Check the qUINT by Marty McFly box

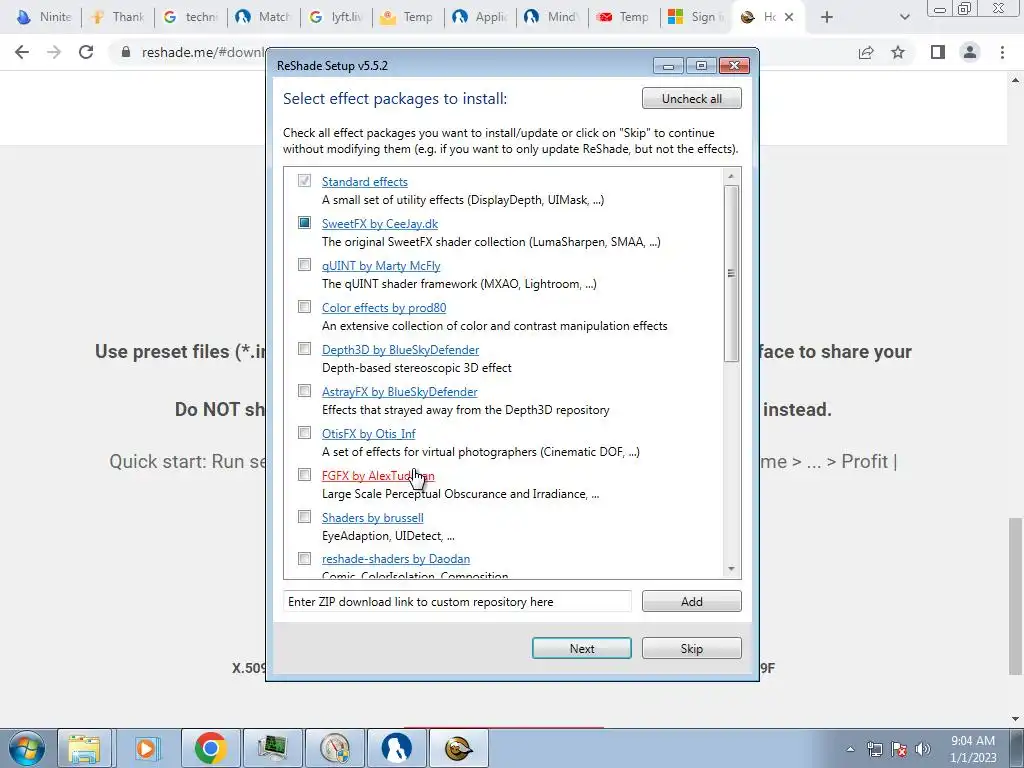304,264
